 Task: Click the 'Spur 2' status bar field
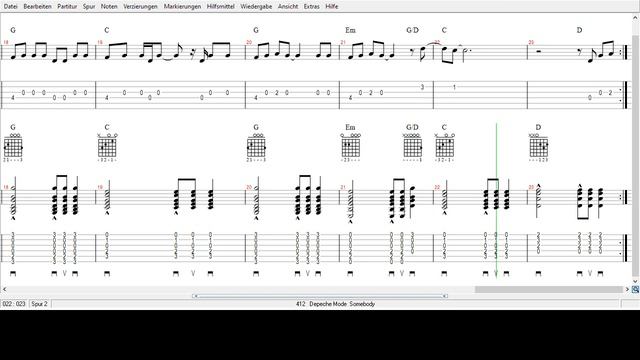[x=40, y=304]
